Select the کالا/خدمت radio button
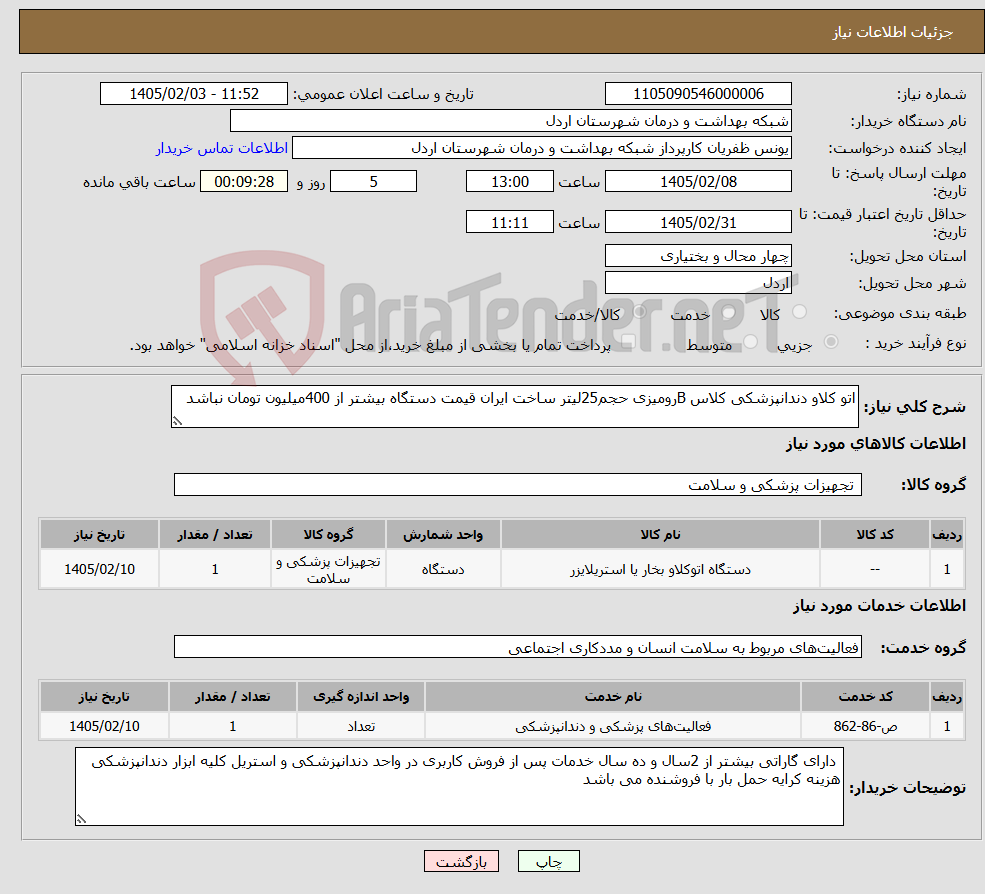This screenshot has height=894, width=985. (x=639, y=312)
